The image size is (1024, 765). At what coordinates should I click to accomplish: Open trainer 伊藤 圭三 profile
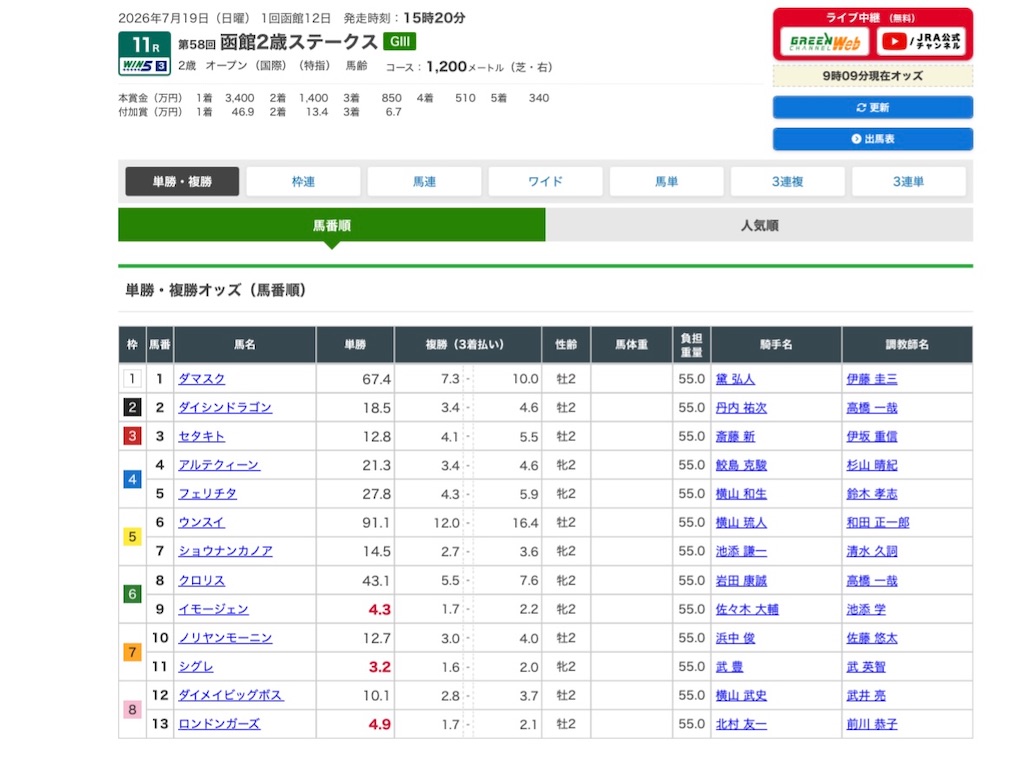(872, 379)
